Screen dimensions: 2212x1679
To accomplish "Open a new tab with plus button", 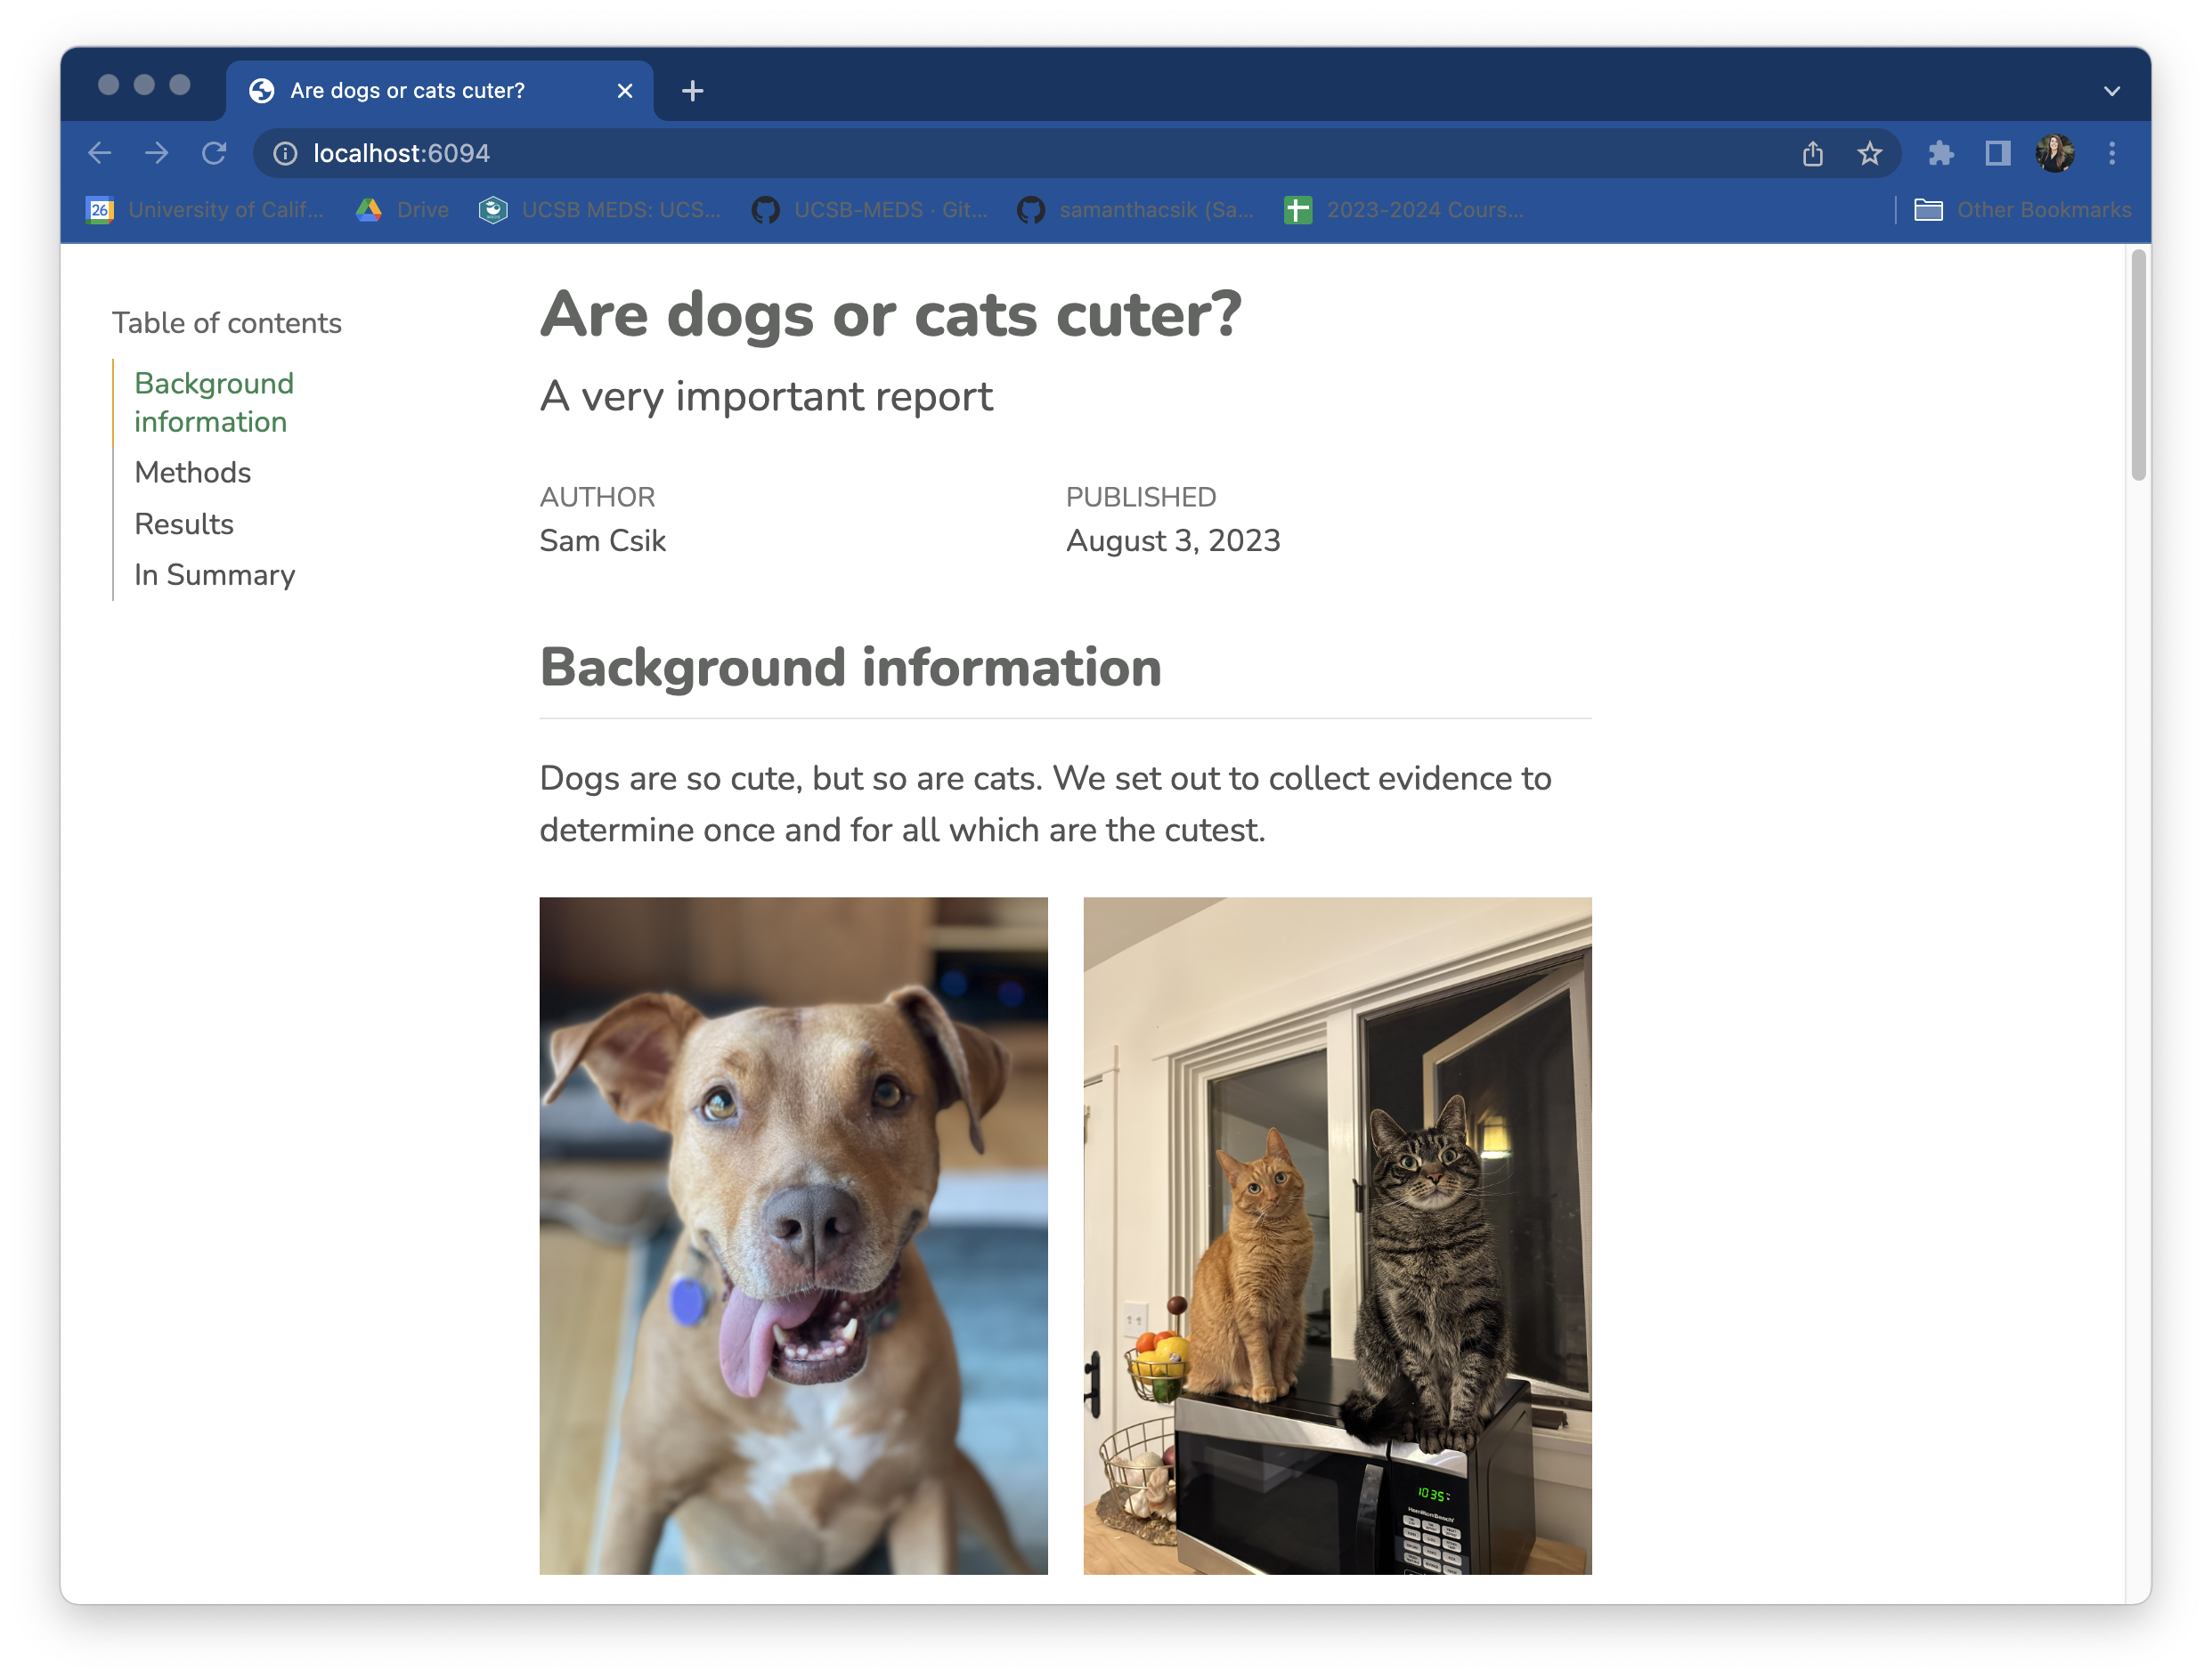I will pyautogui.click(x=692, y=91).
